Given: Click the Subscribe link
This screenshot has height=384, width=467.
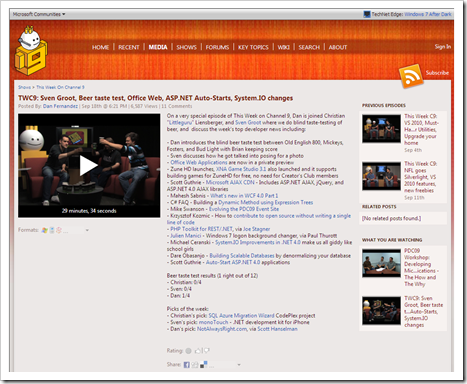Looking at the screenshot, I should click(x=437, y=73).
